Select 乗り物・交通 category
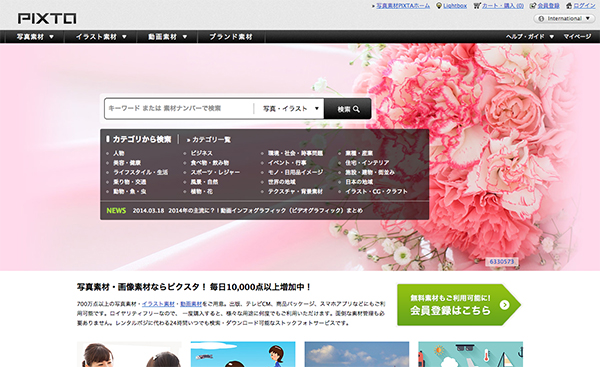 click(130, 182)
